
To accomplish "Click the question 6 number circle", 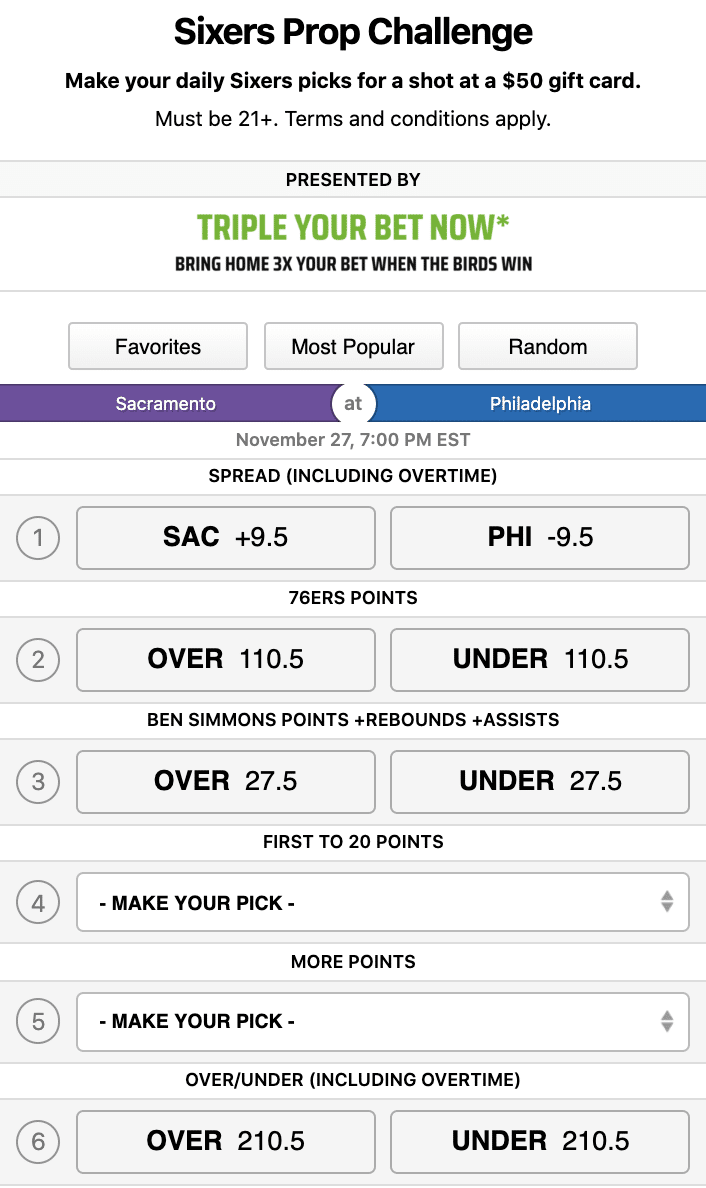I will tap(38, 1141).
